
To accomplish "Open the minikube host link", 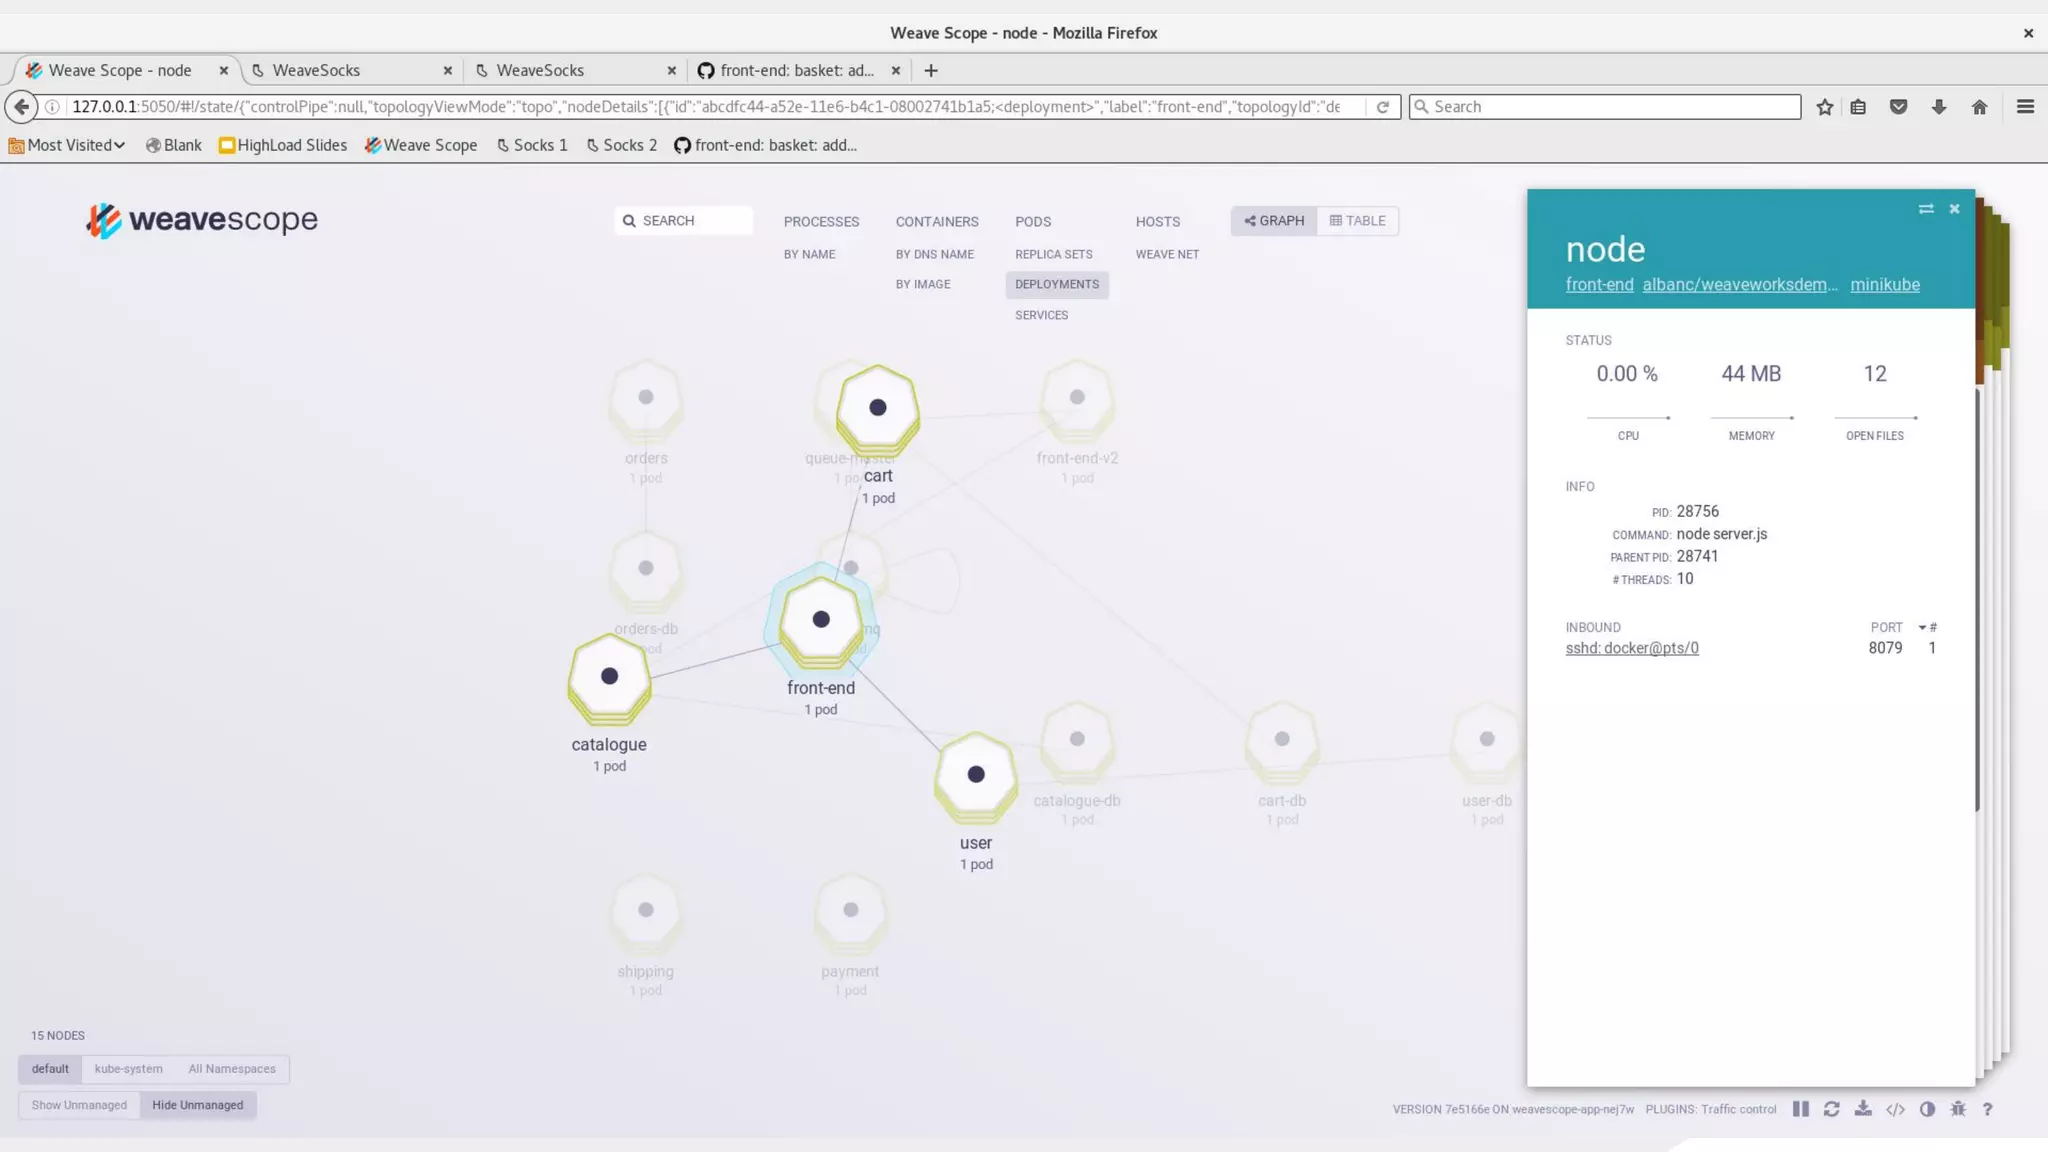I will coord(1884,285).
